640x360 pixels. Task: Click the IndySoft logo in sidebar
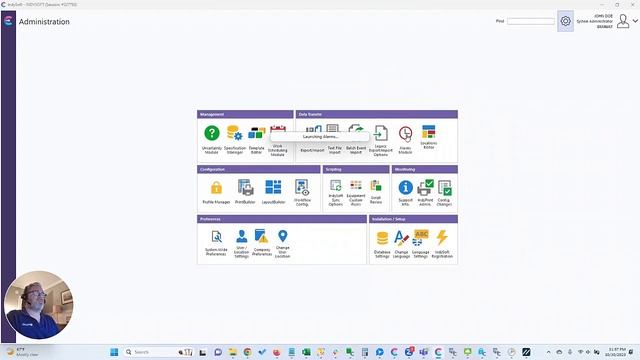(x=8, y=21)
